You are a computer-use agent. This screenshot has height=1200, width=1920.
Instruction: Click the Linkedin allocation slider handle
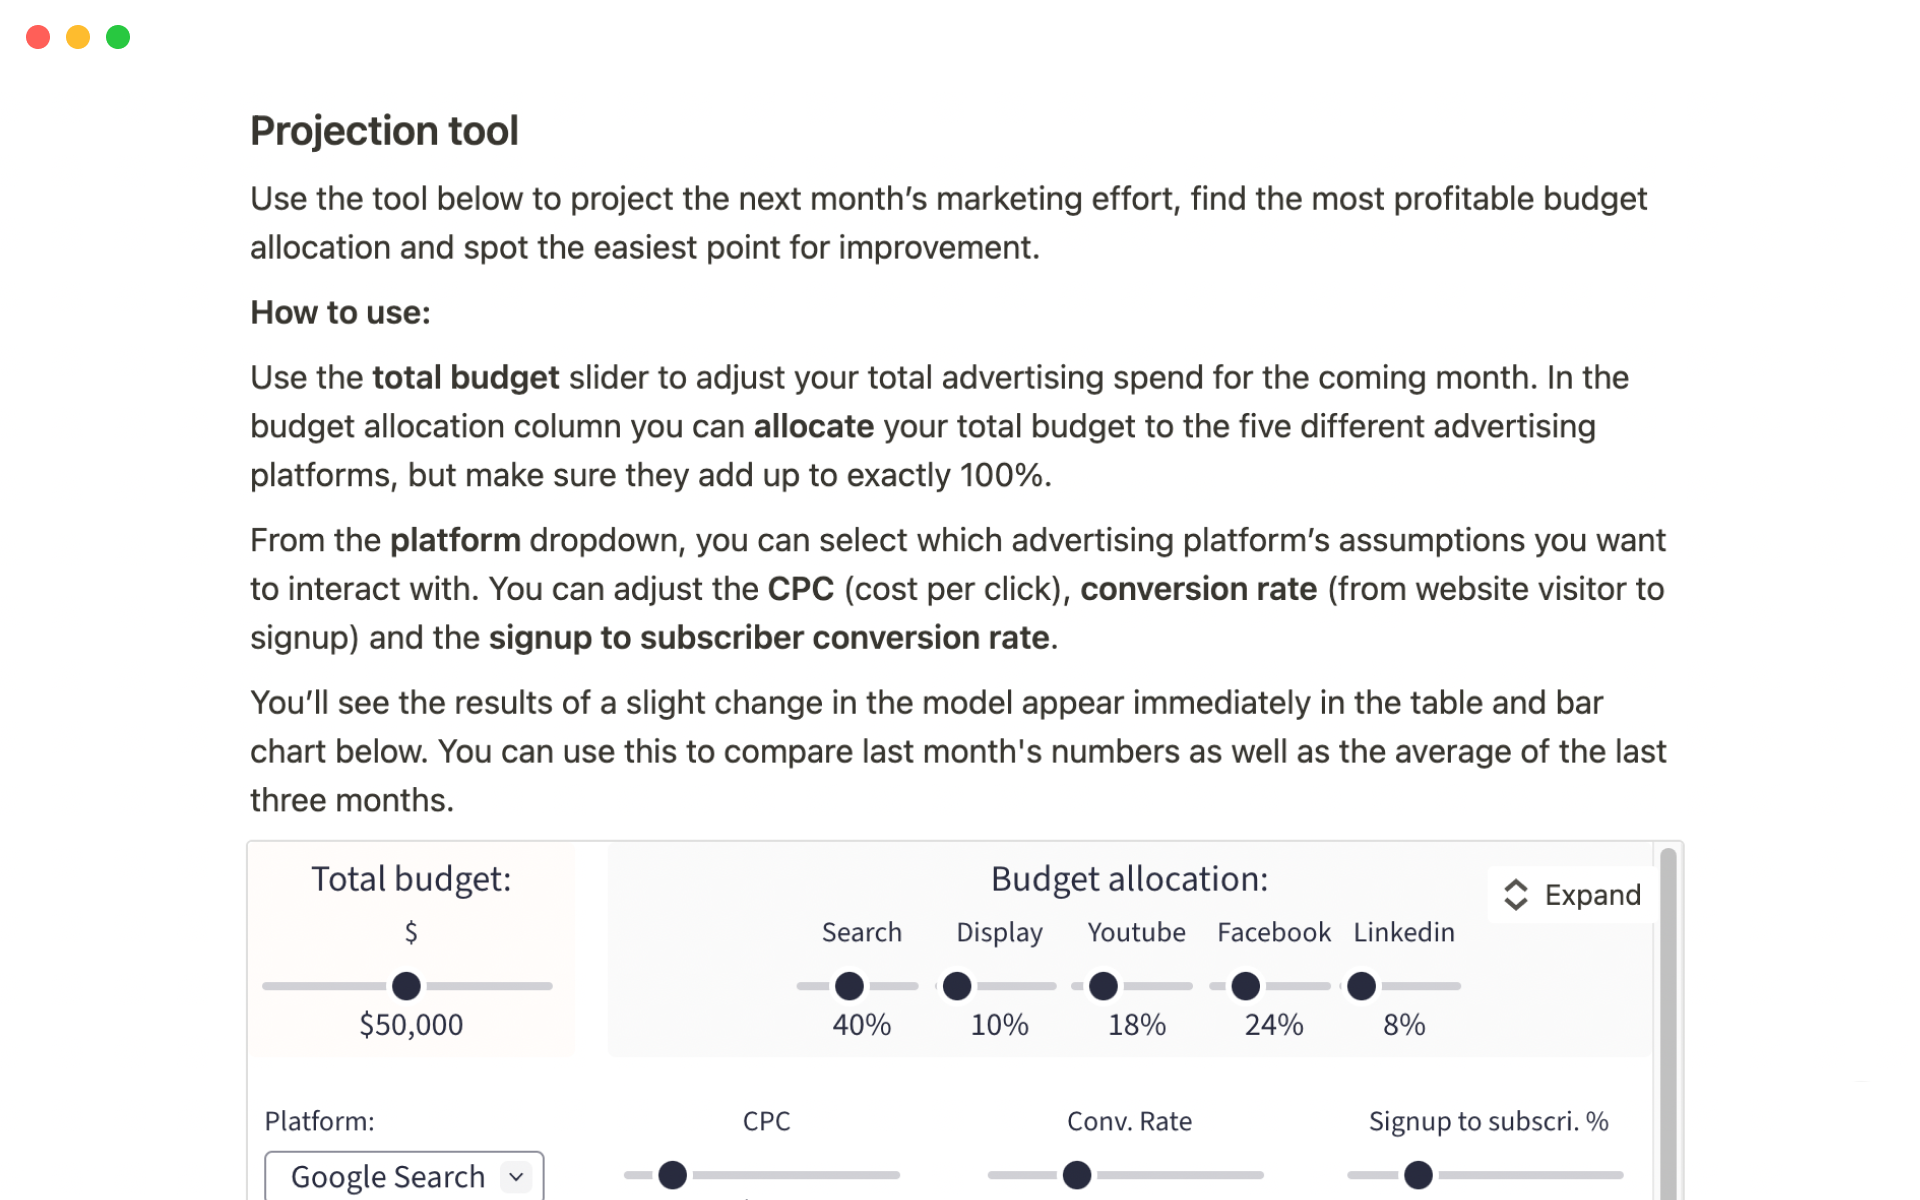(x=1361, y=986)
